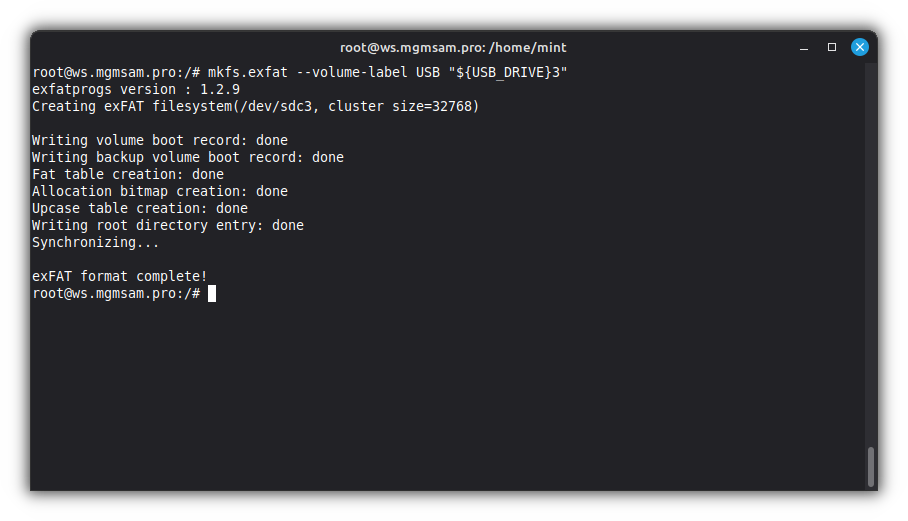Click the empty scrollbar track above the thumb

tap(871, 250)
